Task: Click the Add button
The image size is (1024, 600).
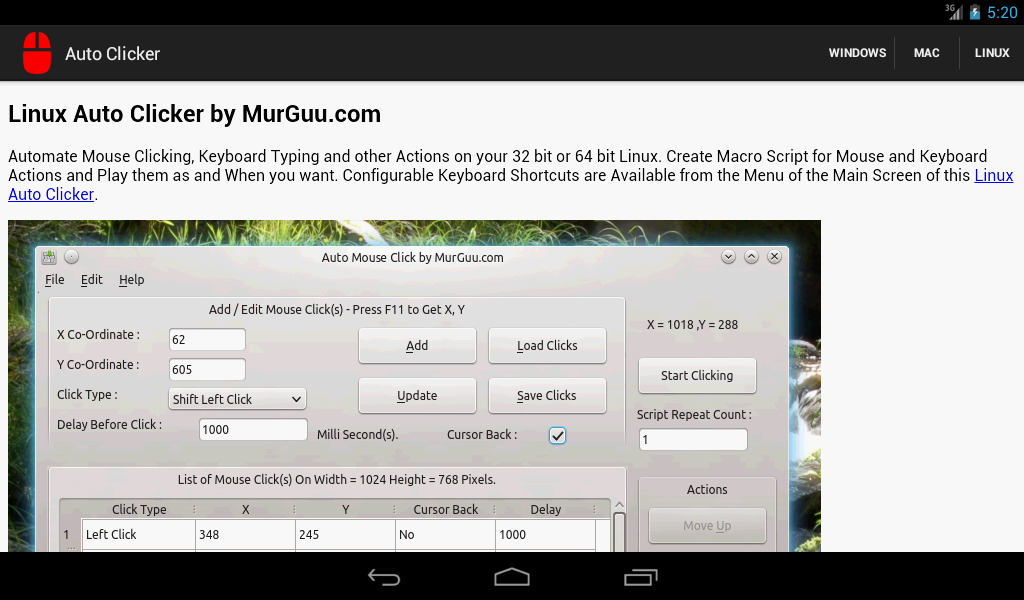Action: pos(417,345)
